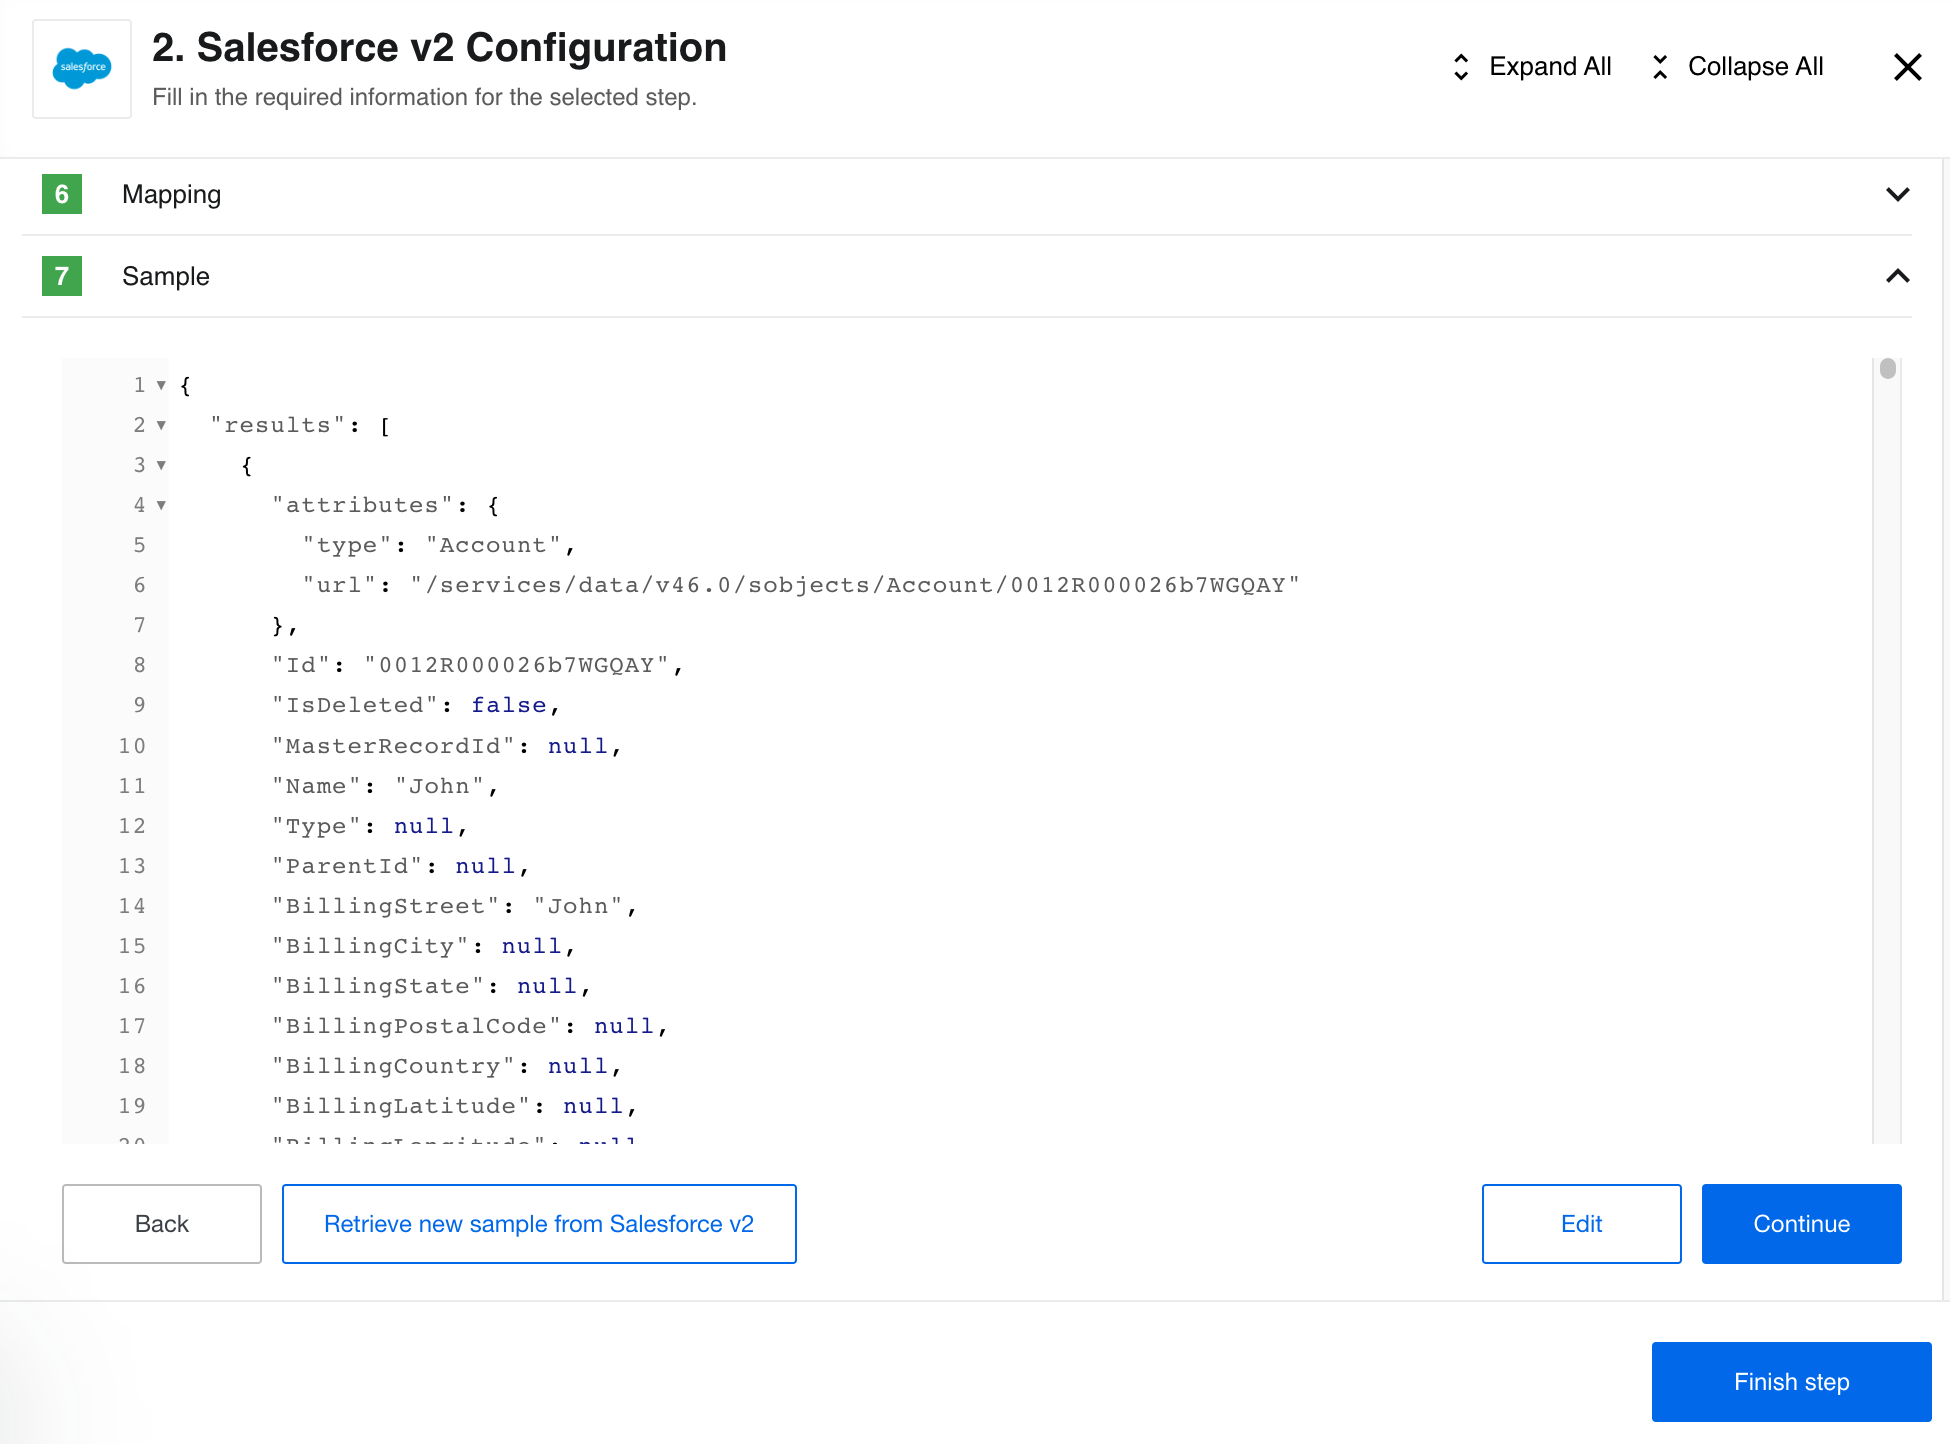1950x1444 pixels.
Task: Expand the Mapping section chevron
Action: click(x=1897, y=194)
